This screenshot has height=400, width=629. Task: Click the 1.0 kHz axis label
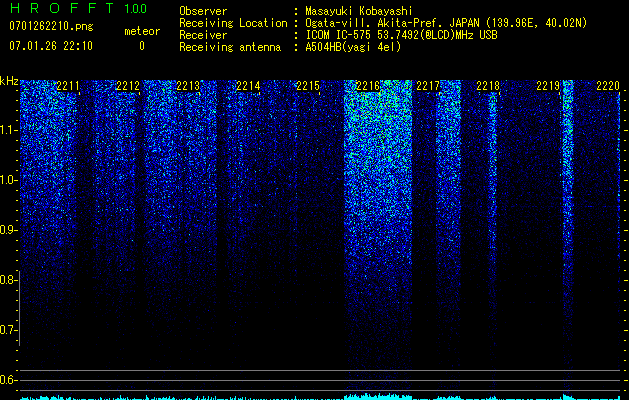pyautogui.click(x=8, y=180)
